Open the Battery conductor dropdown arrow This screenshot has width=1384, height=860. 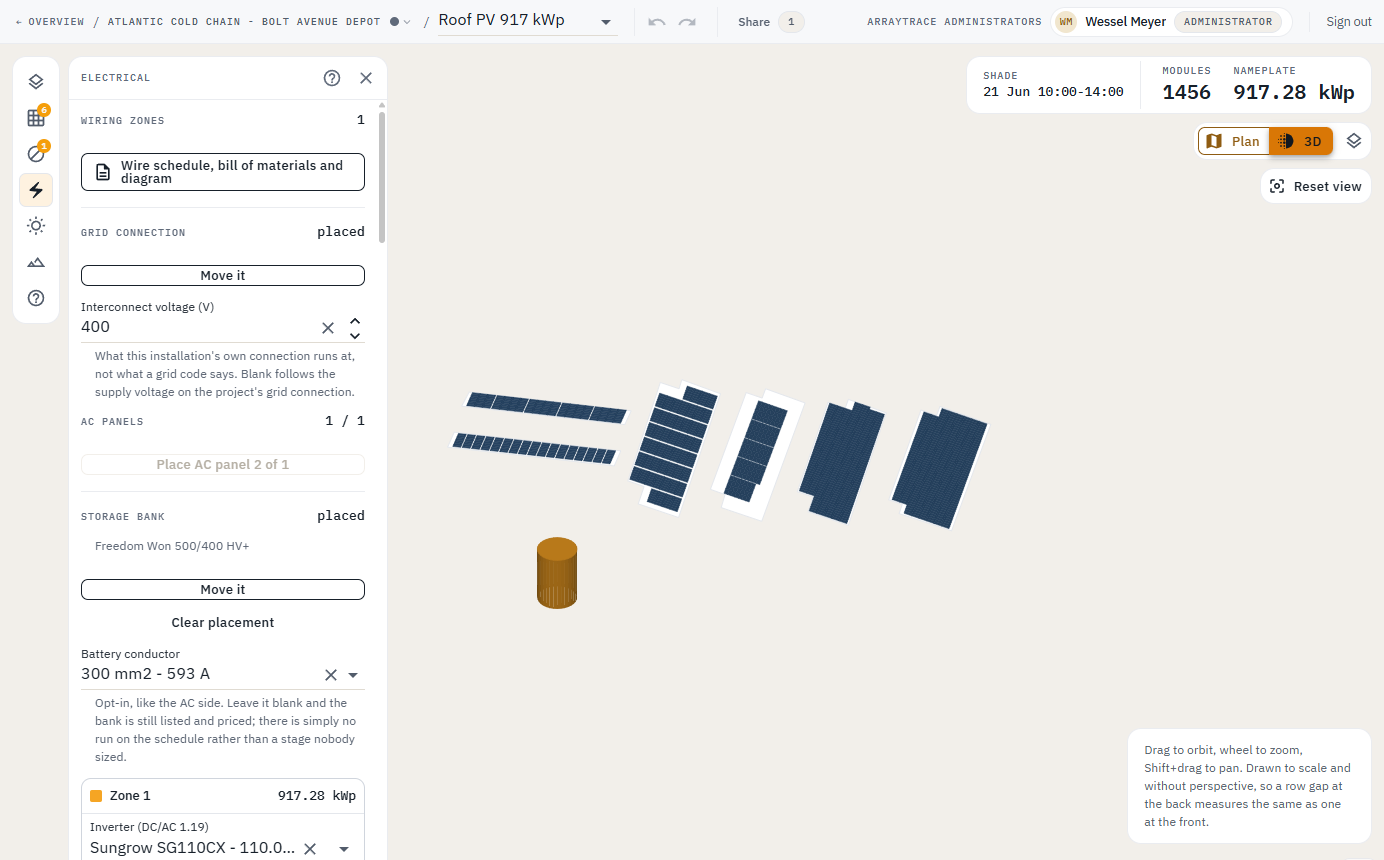click(353, 675)
